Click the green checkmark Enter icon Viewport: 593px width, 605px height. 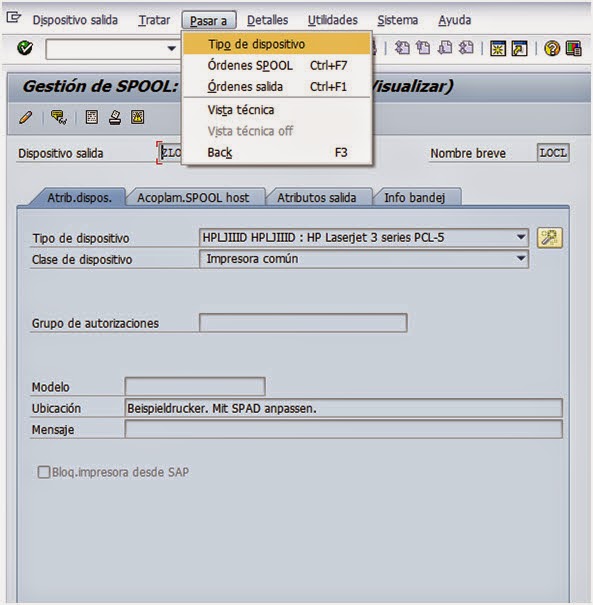[x=25, y=48]
